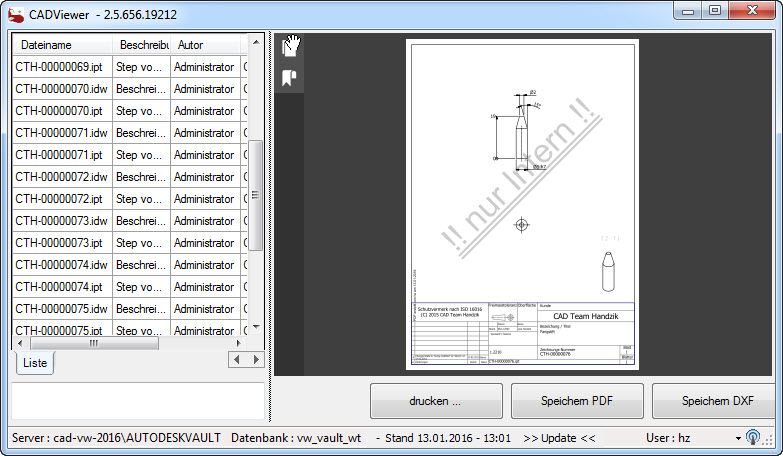The image size is (783, 456).
Task: Click the text field below the Liste tab
Action: click(x=137, y=400)
